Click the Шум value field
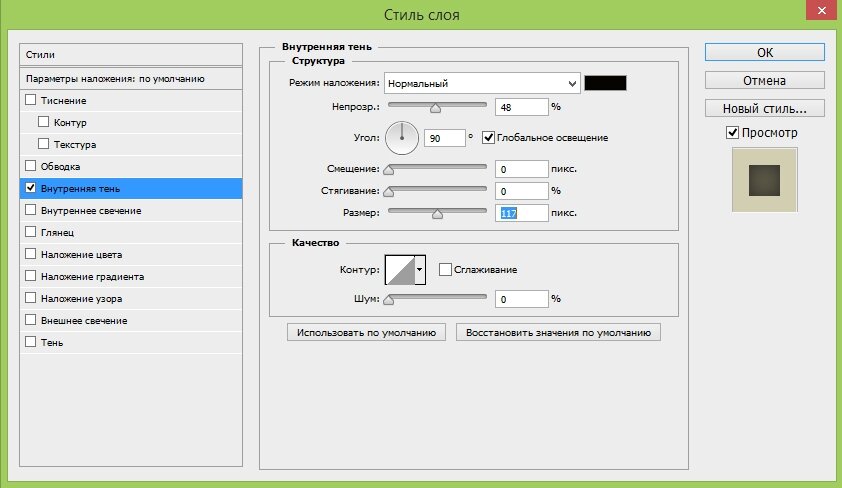Screen dimensions: 842x488 (x=521, y=299)
